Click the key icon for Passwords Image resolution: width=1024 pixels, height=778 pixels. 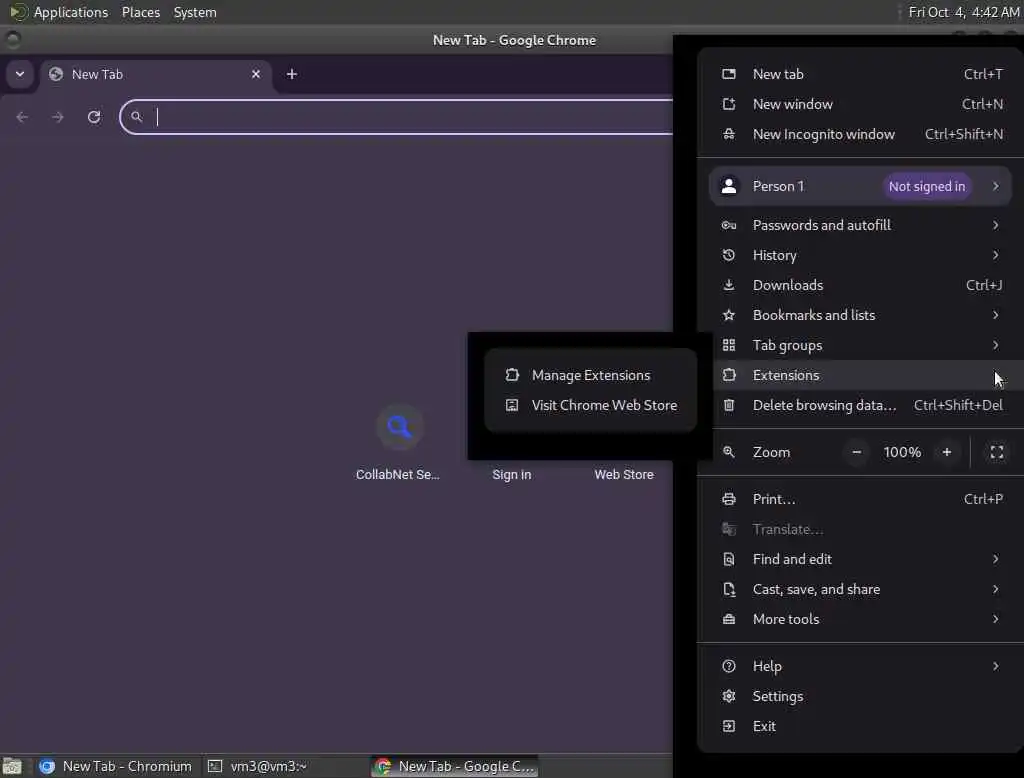tap(729, 225)
